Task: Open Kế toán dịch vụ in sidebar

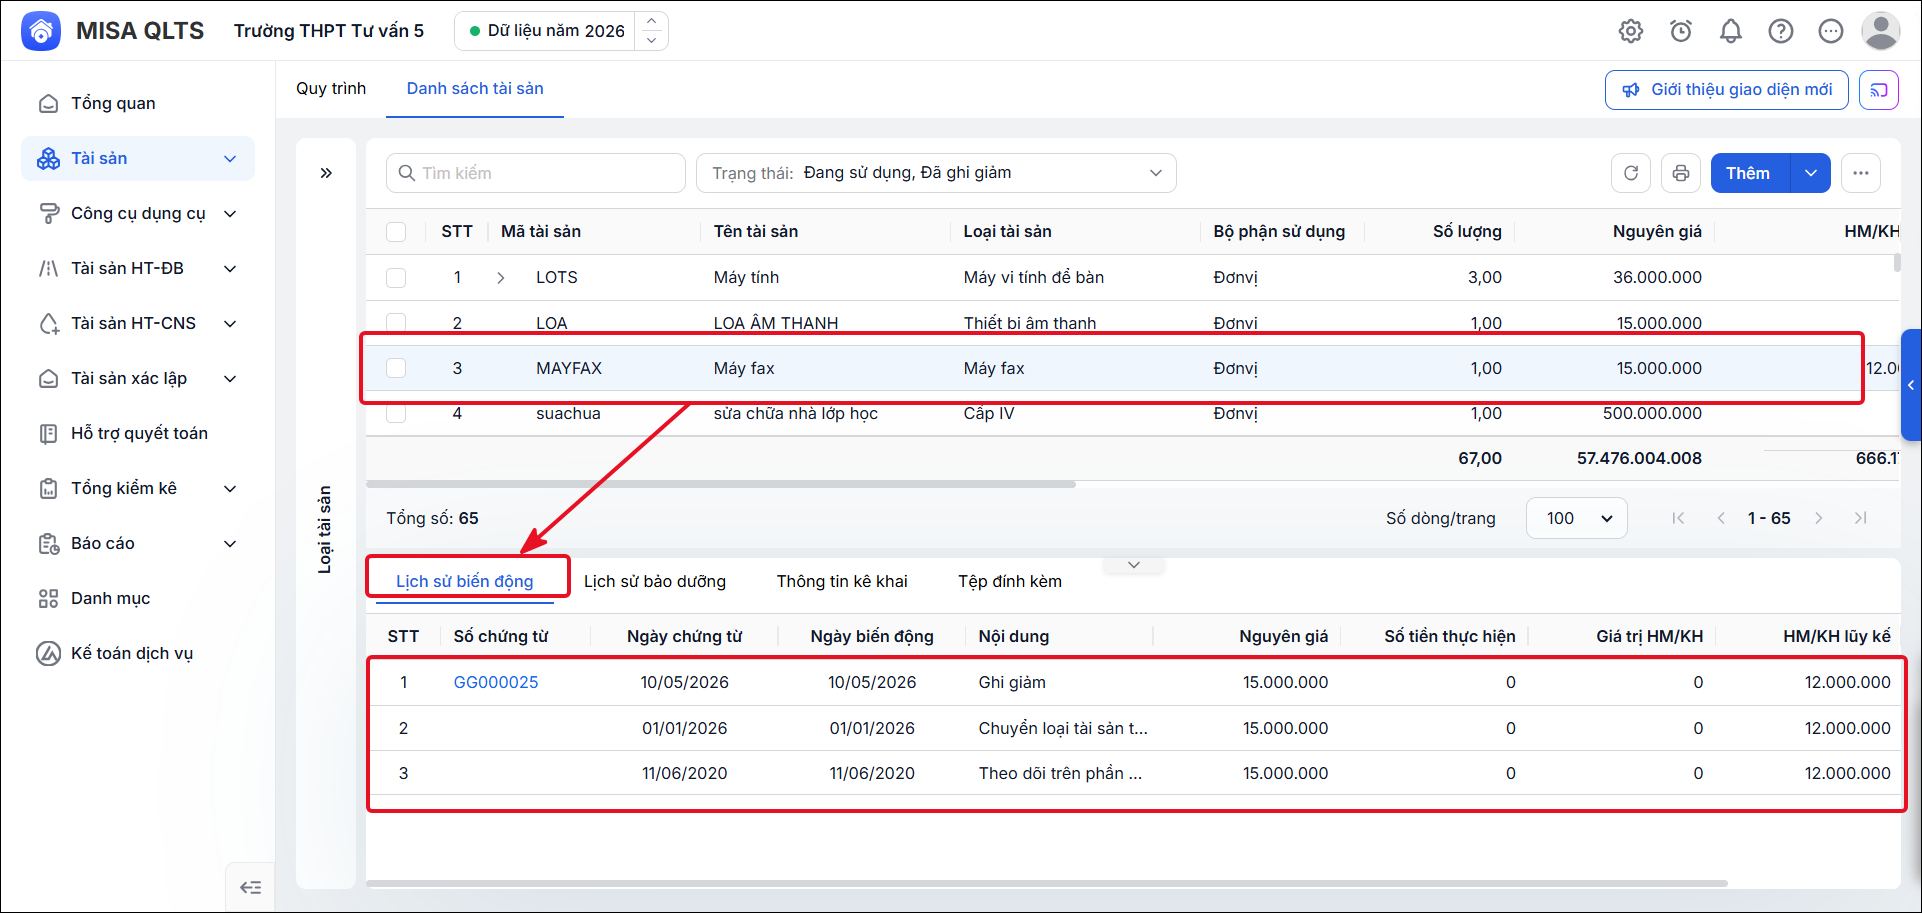Action: [x=138, y=653]
